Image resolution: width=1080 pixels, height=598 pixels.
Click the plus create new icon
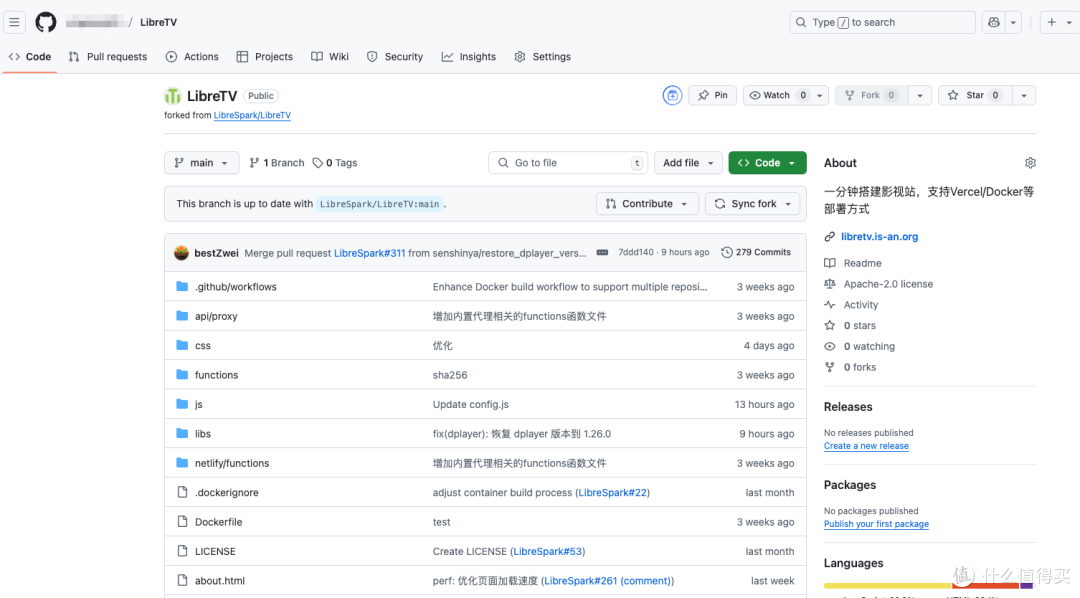click(x=1052, y=22)
